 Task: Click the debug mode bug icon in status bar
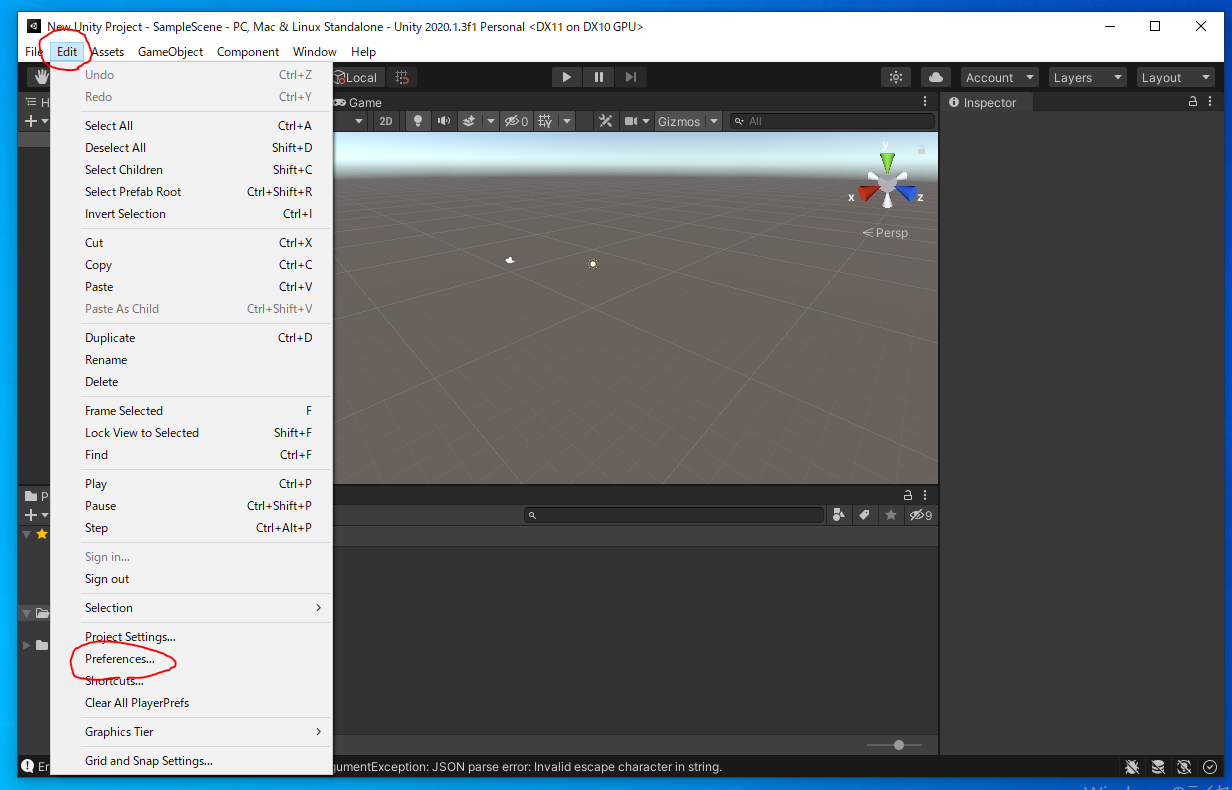click(1131, 767)
